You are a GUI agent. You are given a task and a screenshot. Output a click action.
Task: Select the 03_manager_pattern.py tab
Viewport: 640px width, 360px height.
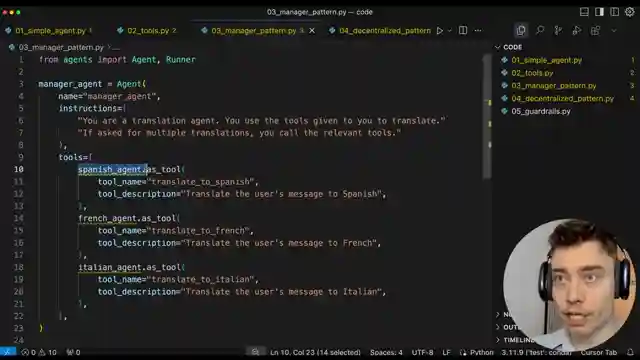(x=253, y=31)
